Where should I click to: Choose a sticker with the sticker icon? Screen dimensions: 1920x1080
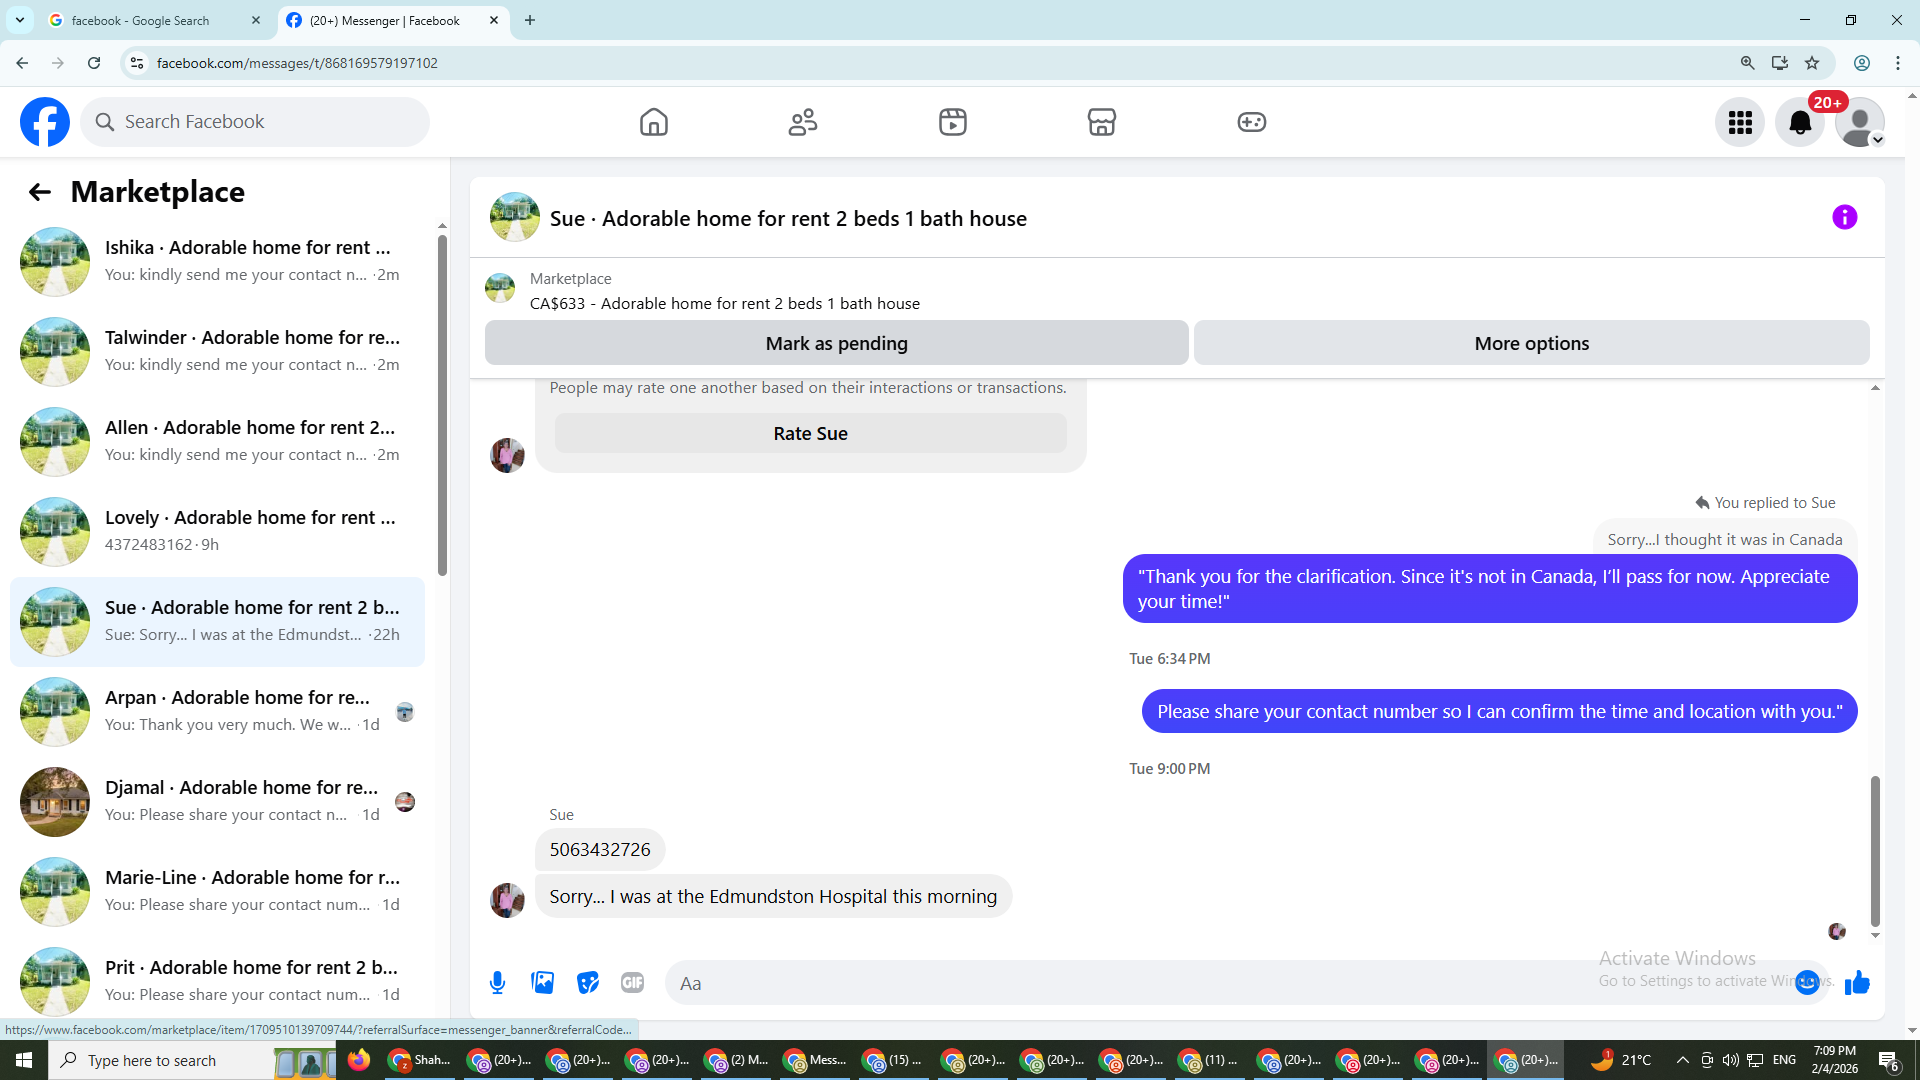pyautogui.click(x=588, y=983)
